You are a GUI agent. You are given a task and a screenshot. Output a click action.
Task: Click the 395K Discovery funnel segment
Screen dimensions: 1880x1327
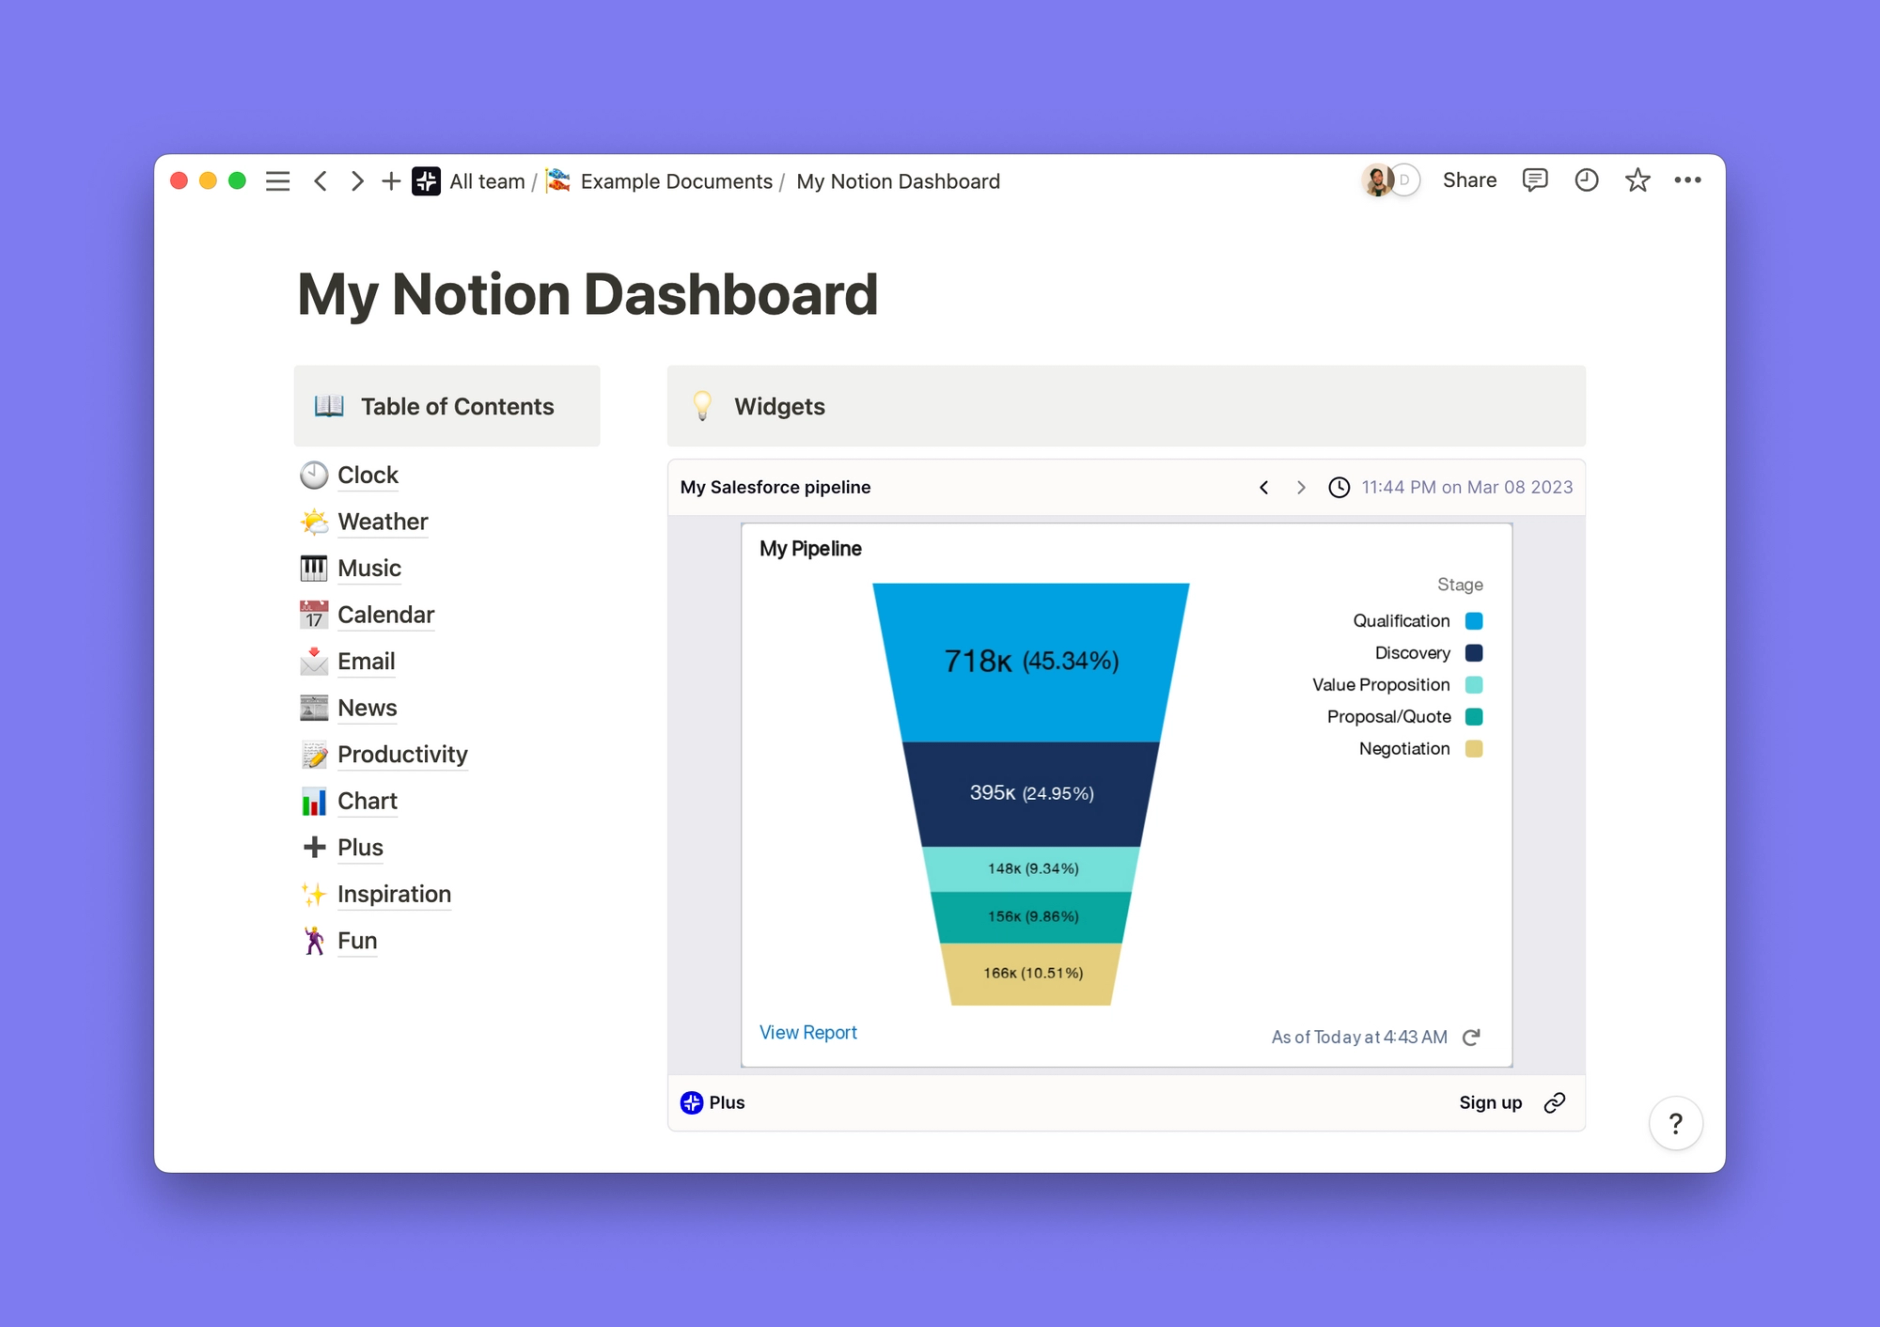(x=1031, y=794)
